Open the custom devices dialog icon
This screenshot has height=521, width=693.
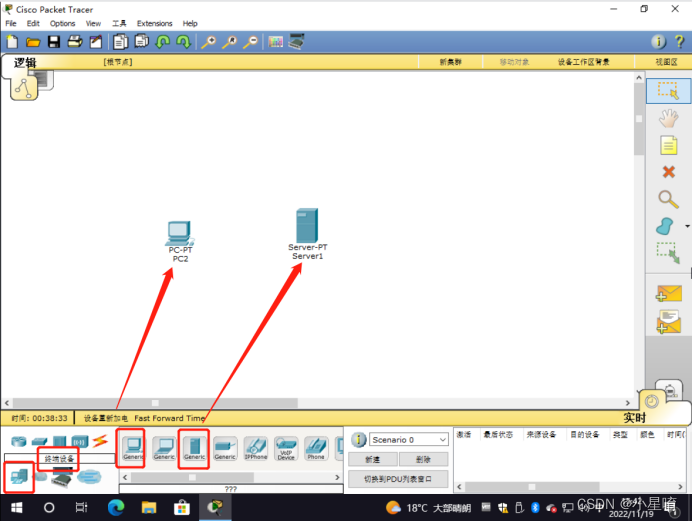(296, 42)
